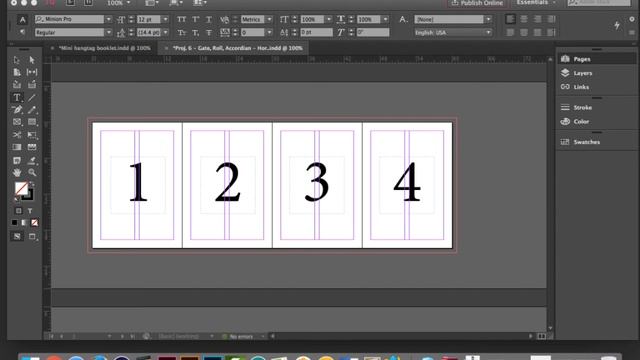640x360 pixels.
Task: Choose the Gap tool
Action: pos(32,72)
